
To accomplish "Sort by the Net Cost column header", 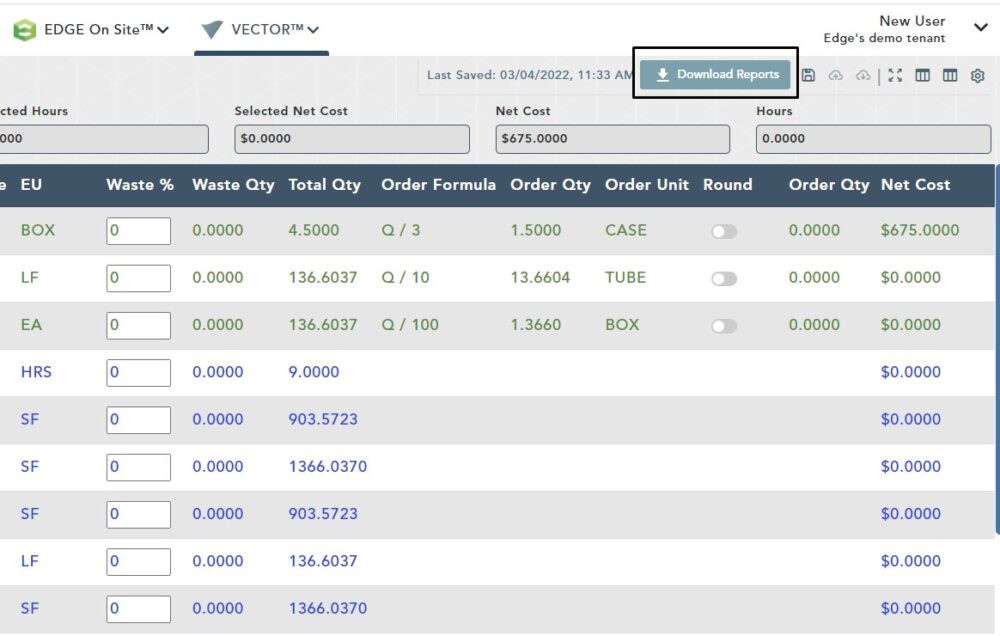I will coord(915,185).
